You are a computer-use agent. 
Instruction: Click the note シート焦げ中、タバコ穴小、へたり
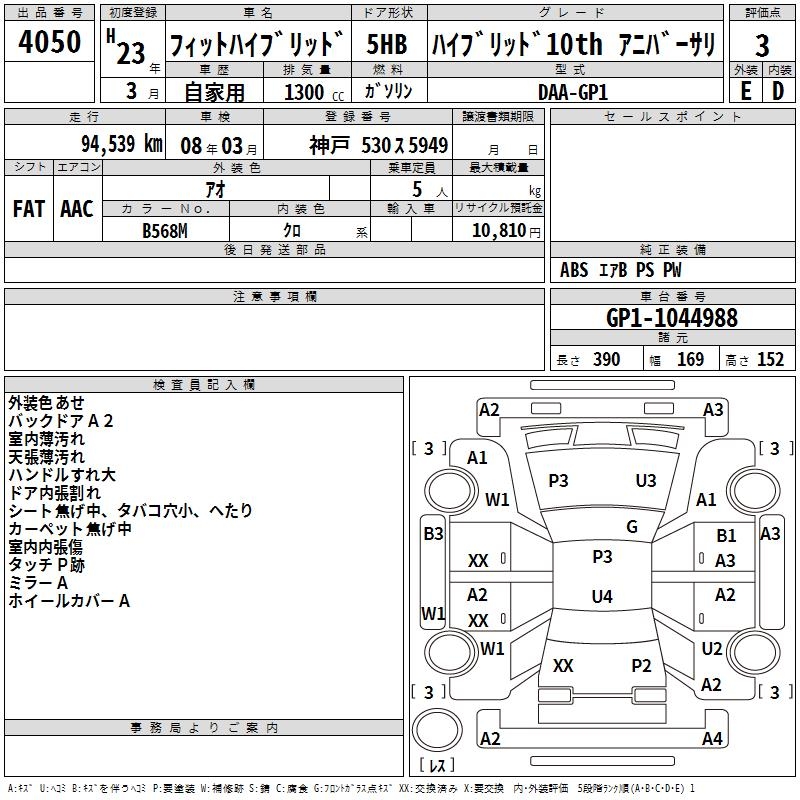pos(131,511)
